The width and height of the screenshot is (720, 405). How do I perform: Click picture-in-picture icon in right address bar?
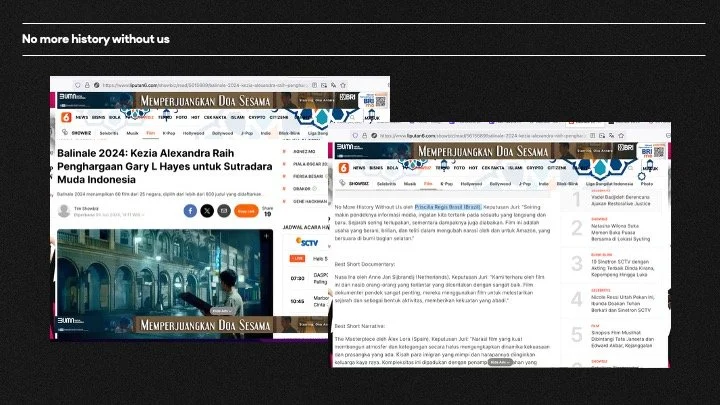[602, 135]
